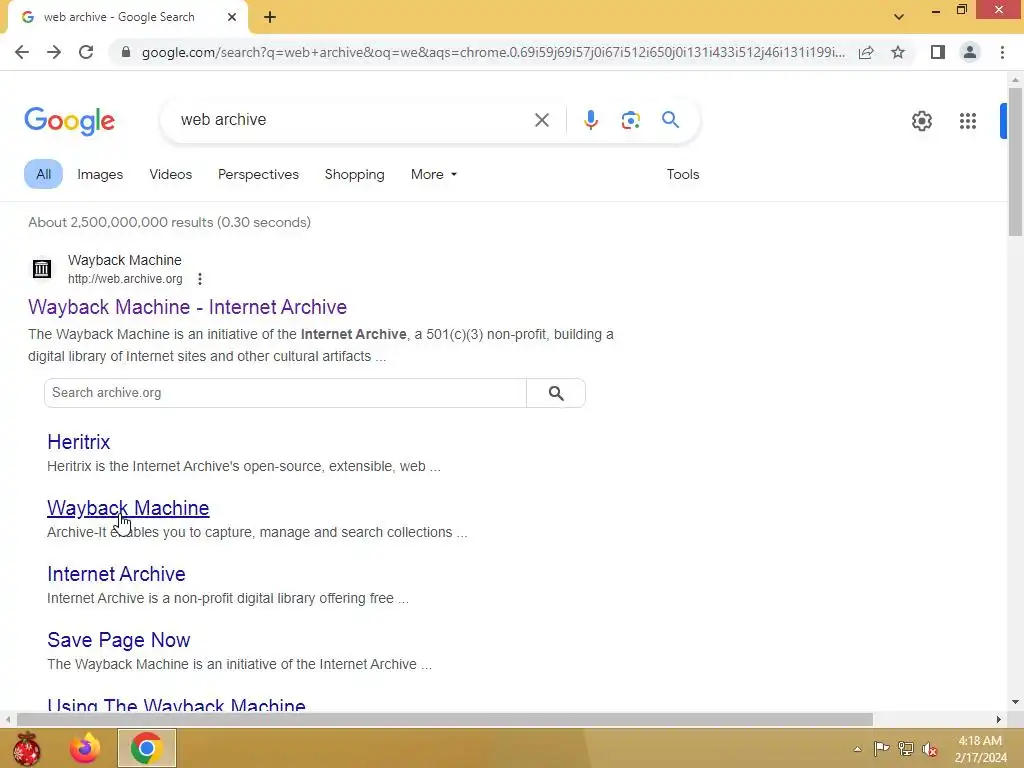This screenshot has height=768, width=1024.
Task: Open the Heritrix sitelink
Action: click(x=78, y=442)
